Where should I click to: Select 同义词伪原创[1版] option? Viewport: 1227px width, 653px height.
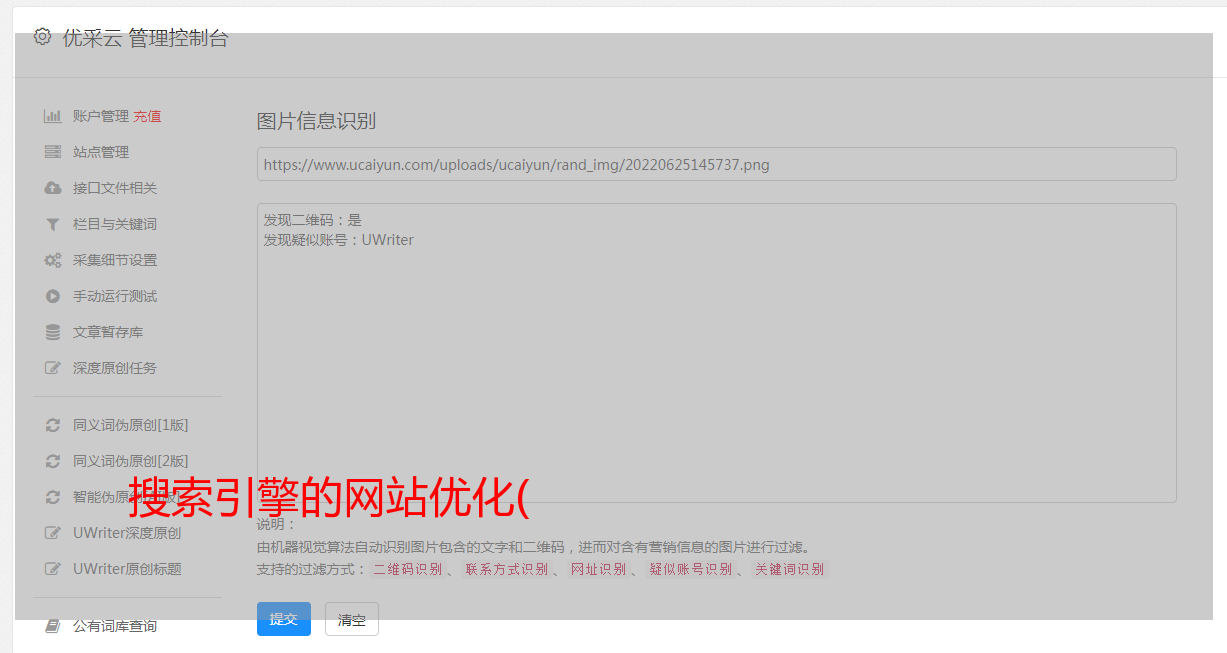click(130, 425)
